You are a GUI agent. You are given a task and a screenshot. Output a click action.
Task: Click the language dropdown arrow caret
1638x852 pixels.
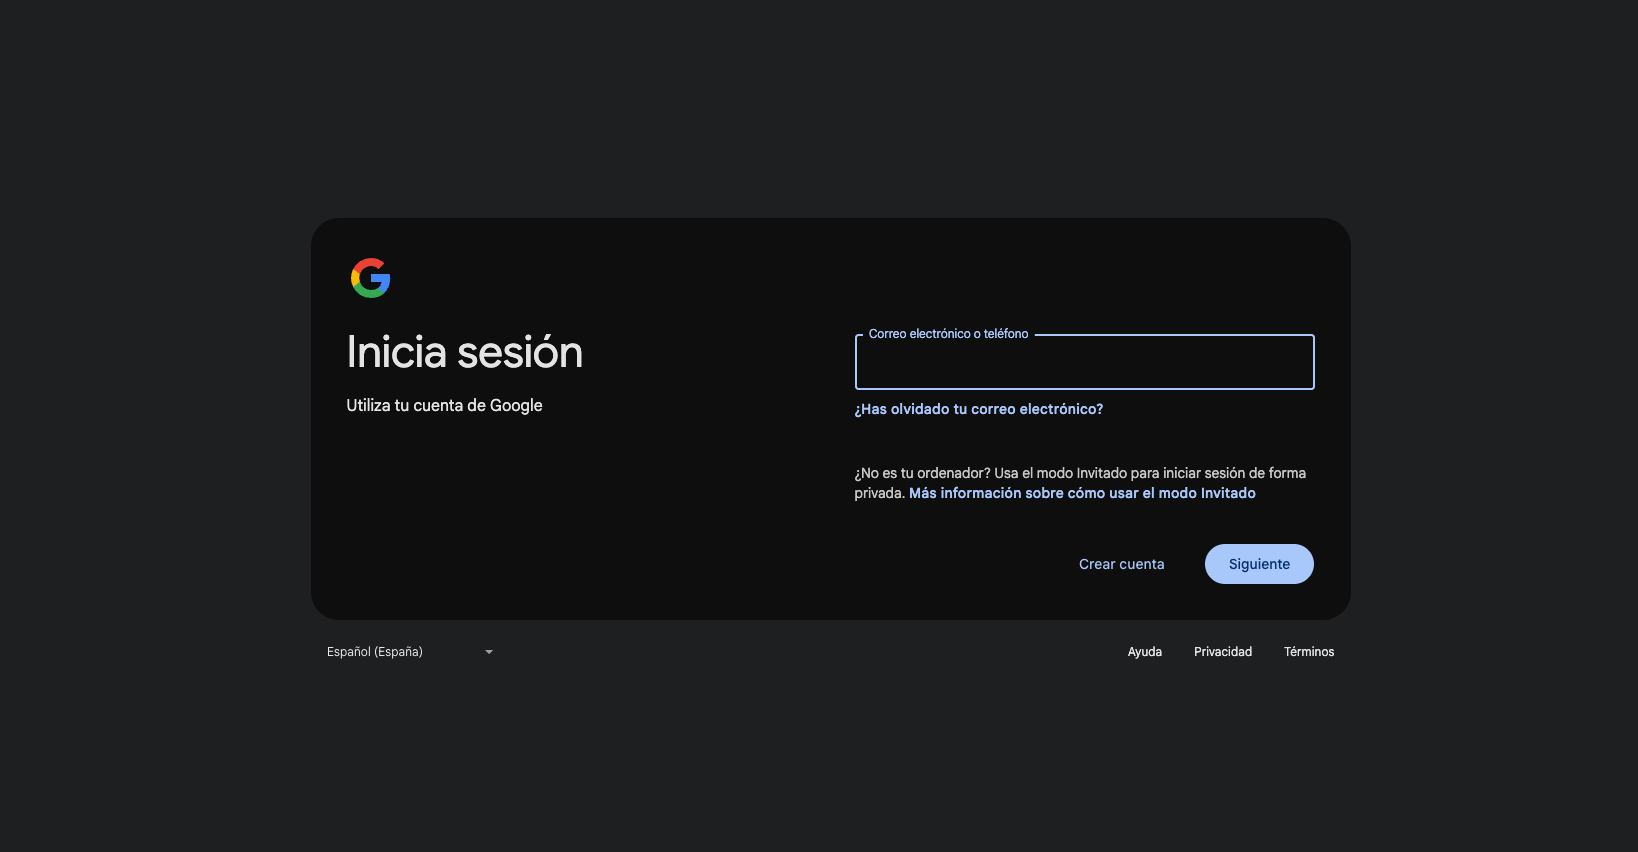pos(489,652)
